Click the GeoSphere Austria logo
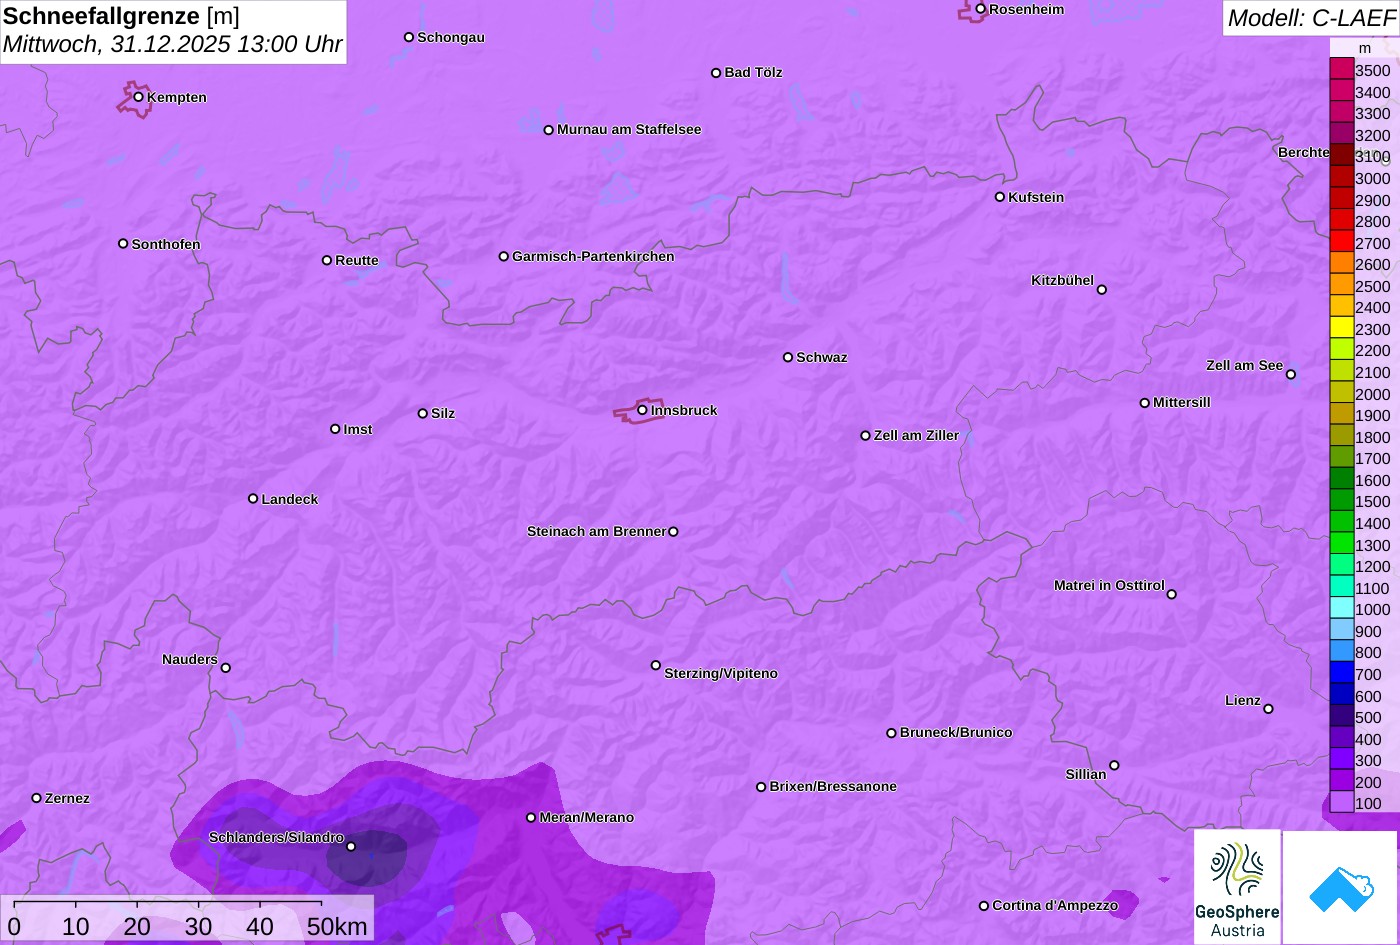The width and height of the screenshot is (1400, 945). pos(1237,887)
